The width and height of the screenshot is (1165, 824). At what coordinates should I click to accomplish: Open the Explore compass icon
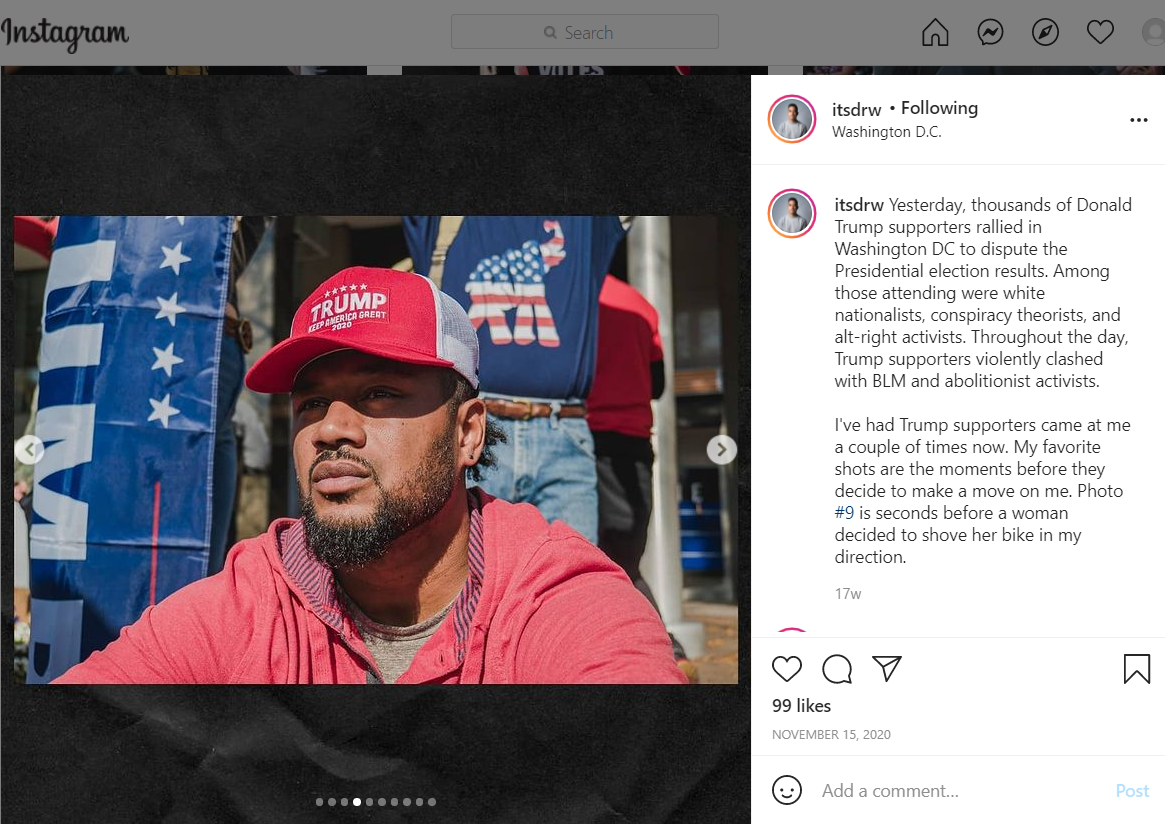(1045, 33)
